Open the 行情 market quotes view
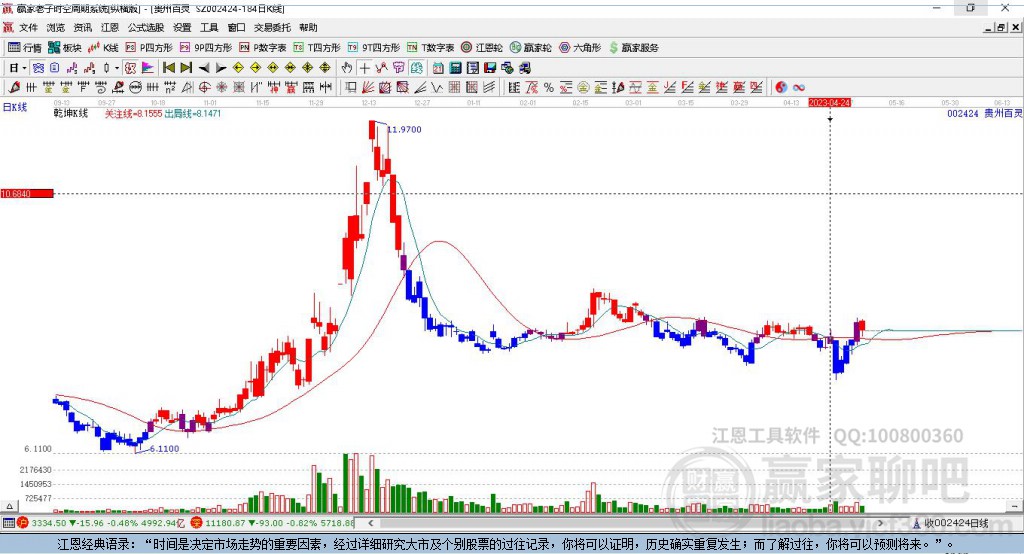This screenshot has width=1024, height=554. pos(24,48)
